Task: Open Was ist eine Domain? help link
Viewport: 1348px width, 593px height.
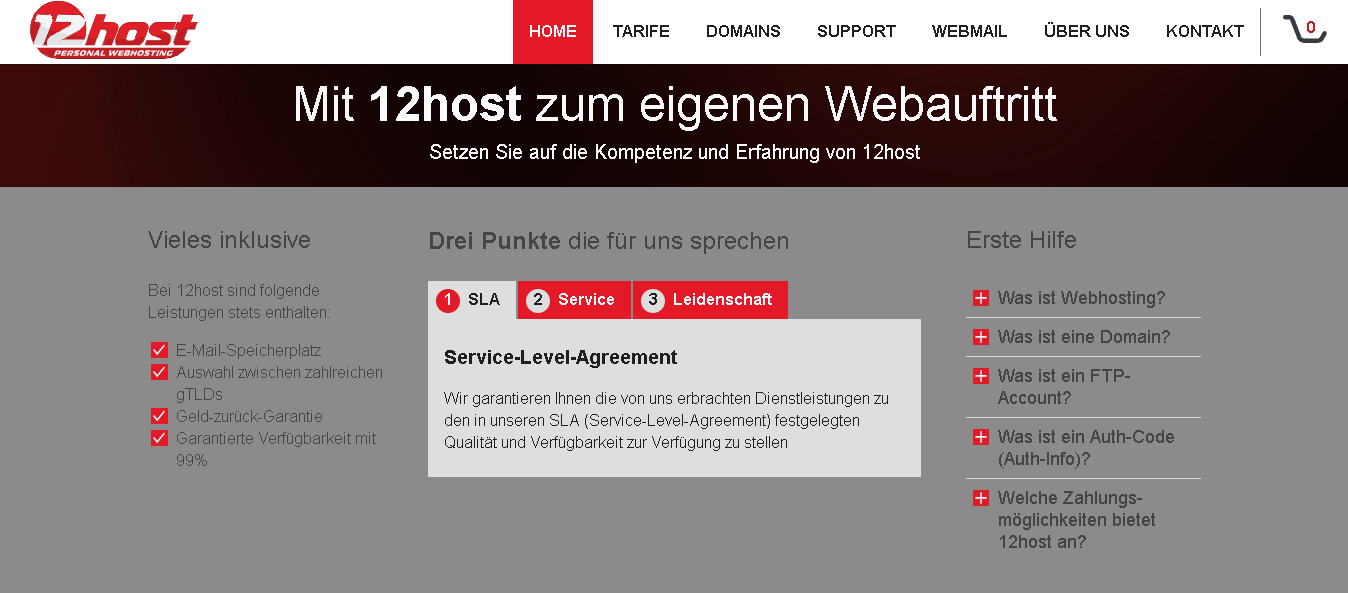Action: click(1083, 337)
